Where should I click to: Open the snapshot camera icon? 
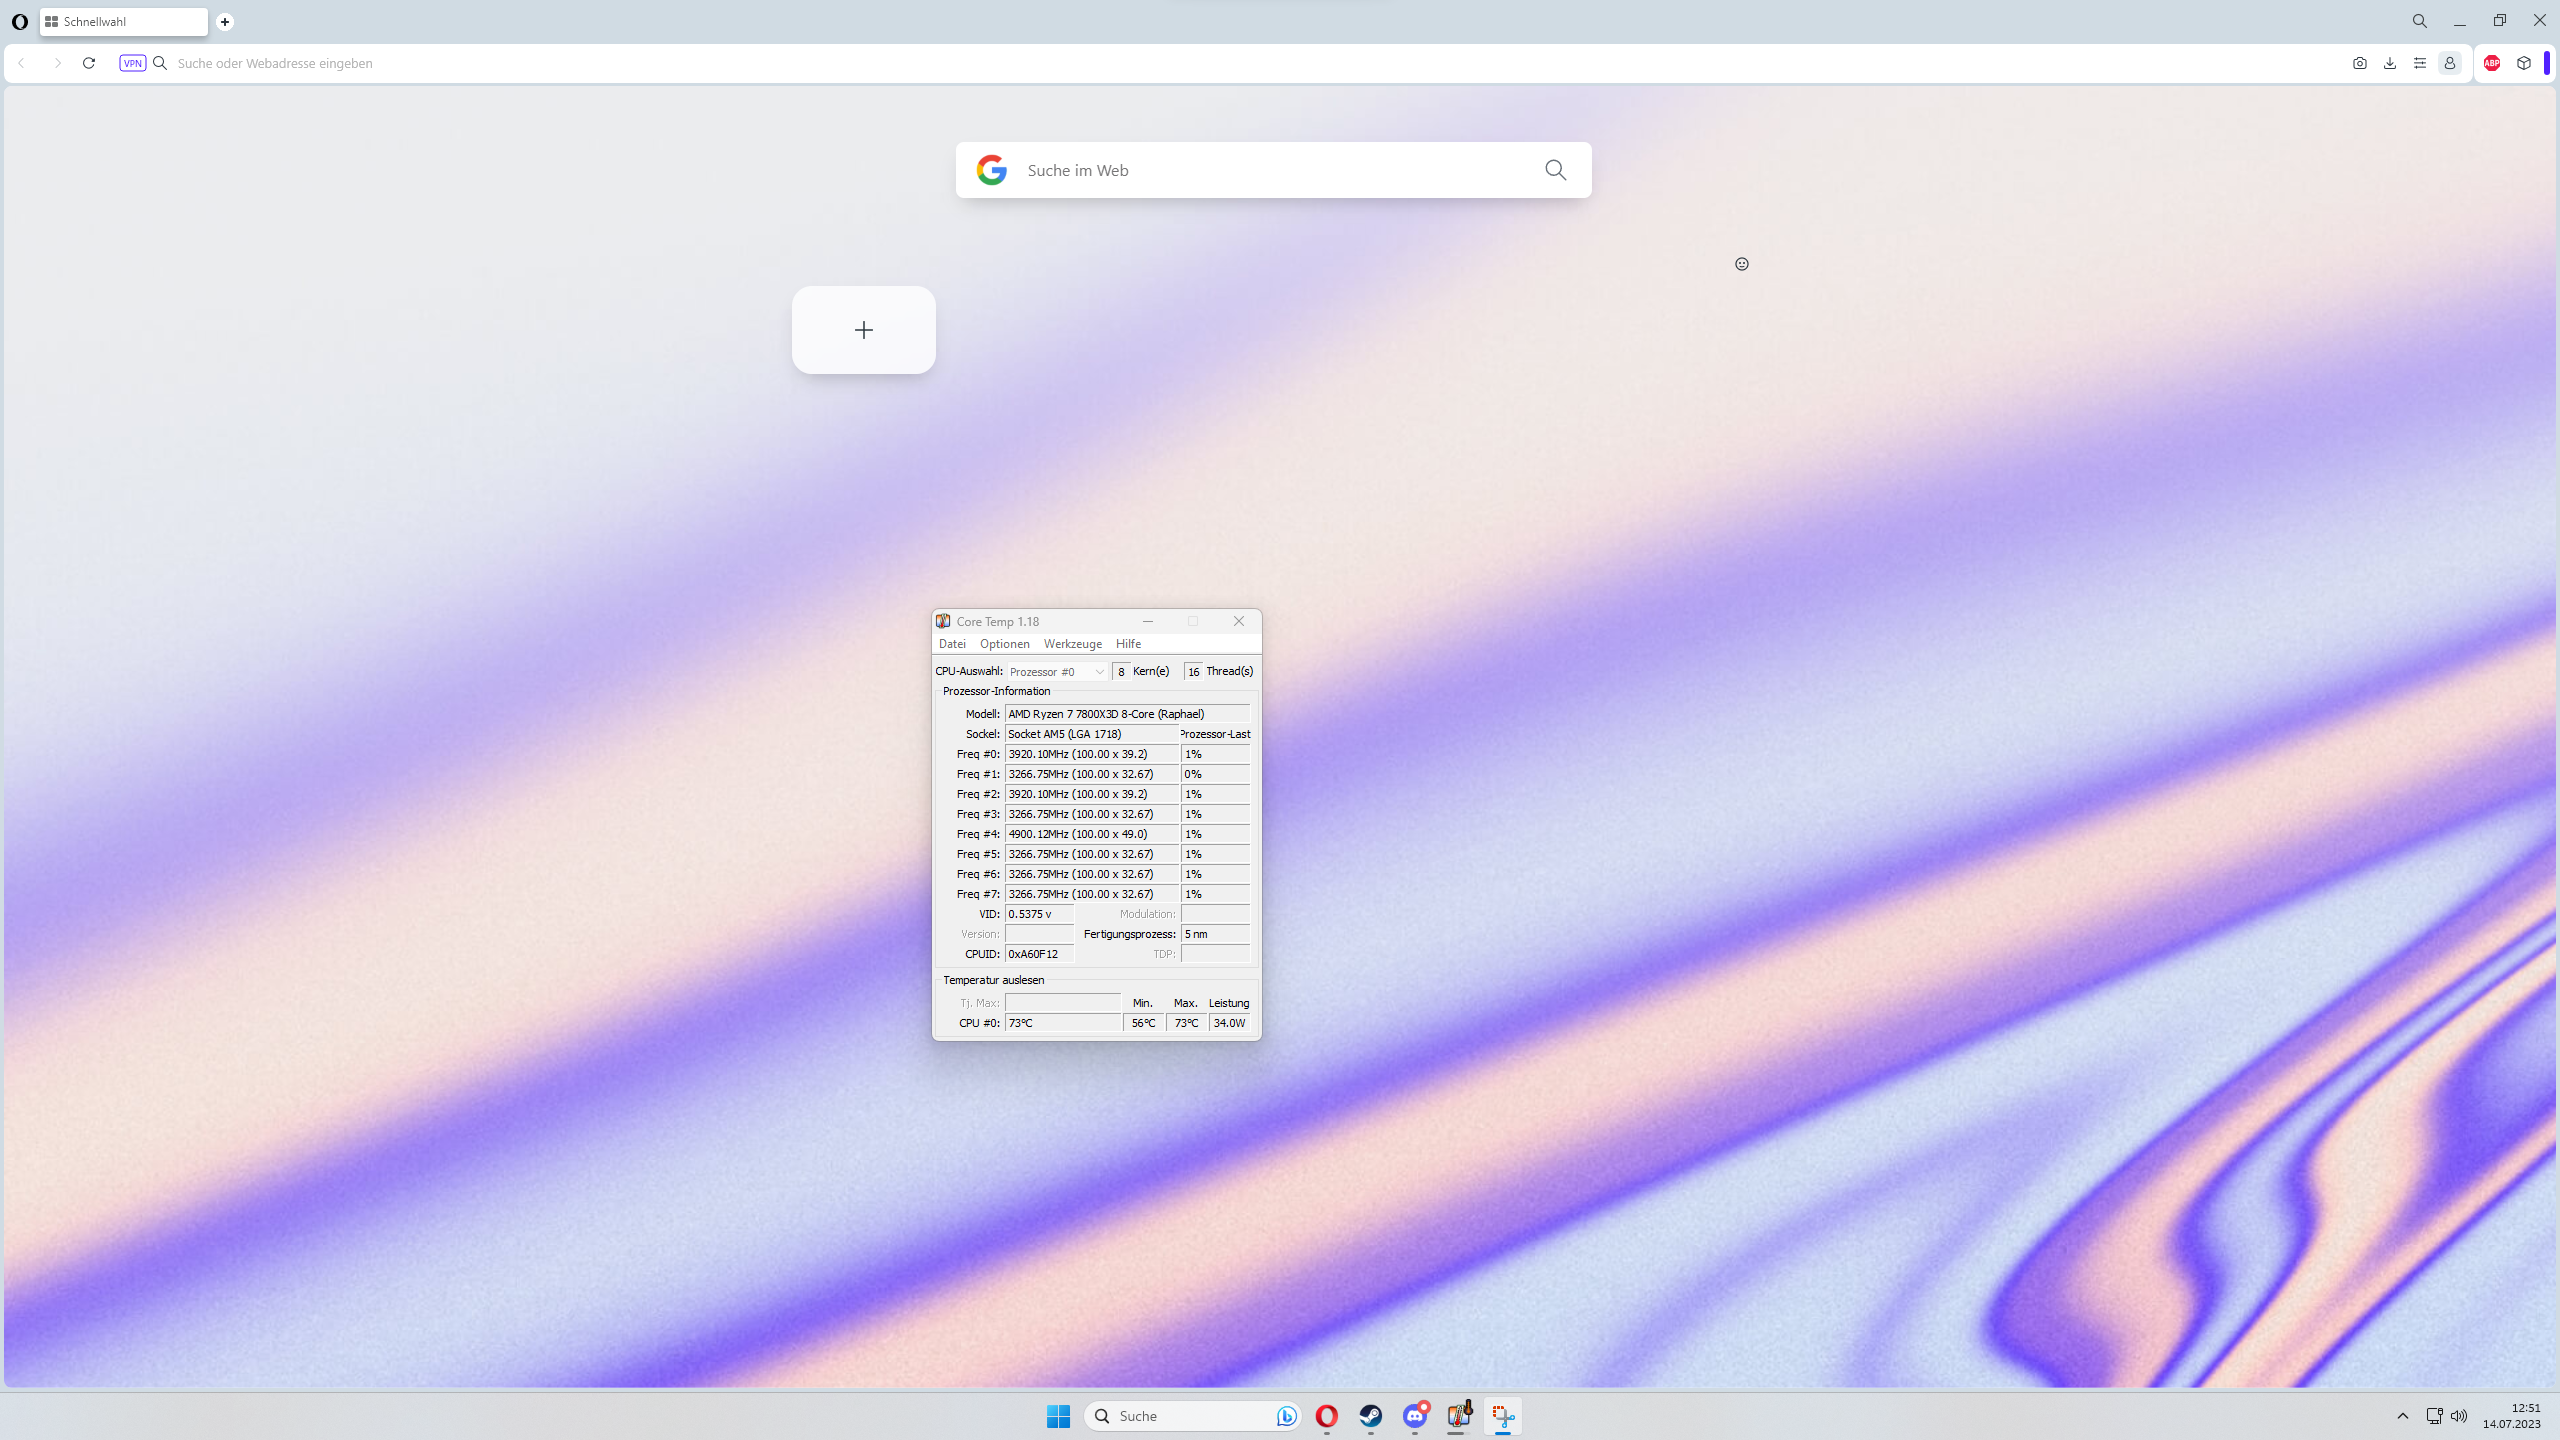(x=2360, y=63)
